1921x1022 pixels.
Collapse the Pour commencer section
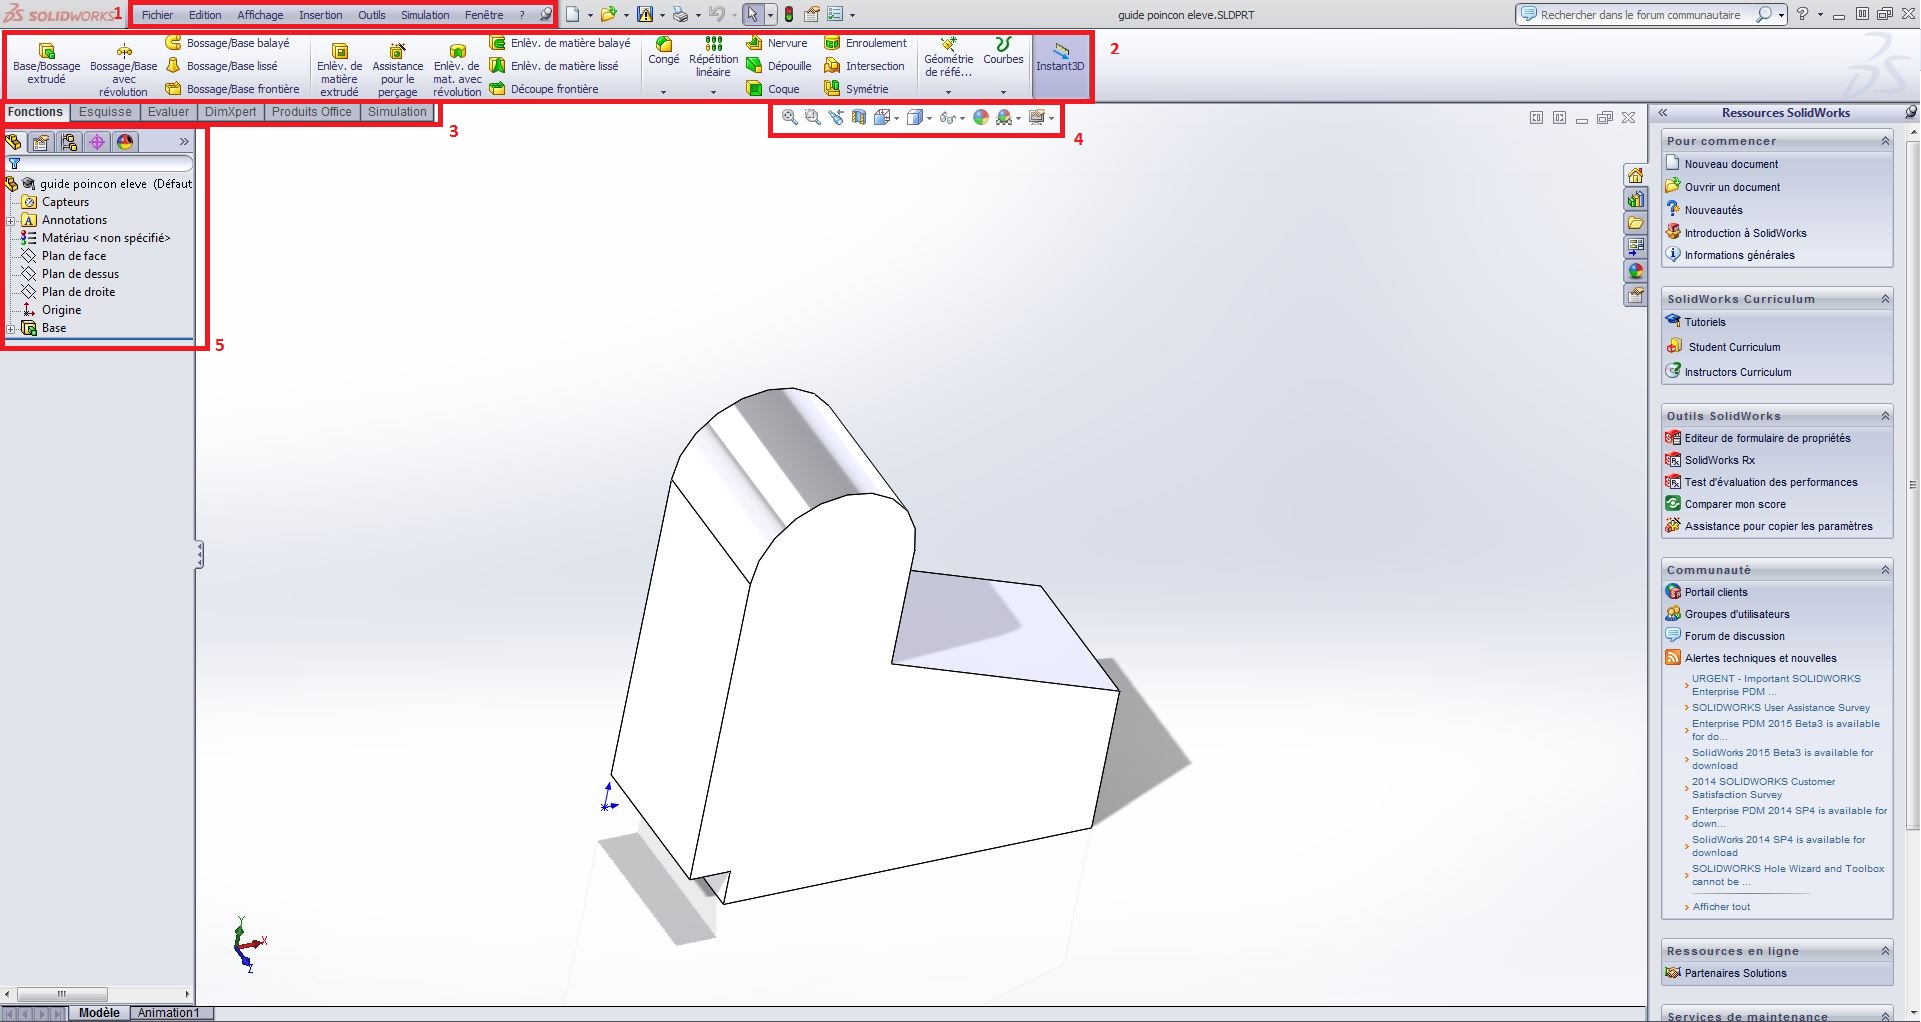coord(1885,141)
